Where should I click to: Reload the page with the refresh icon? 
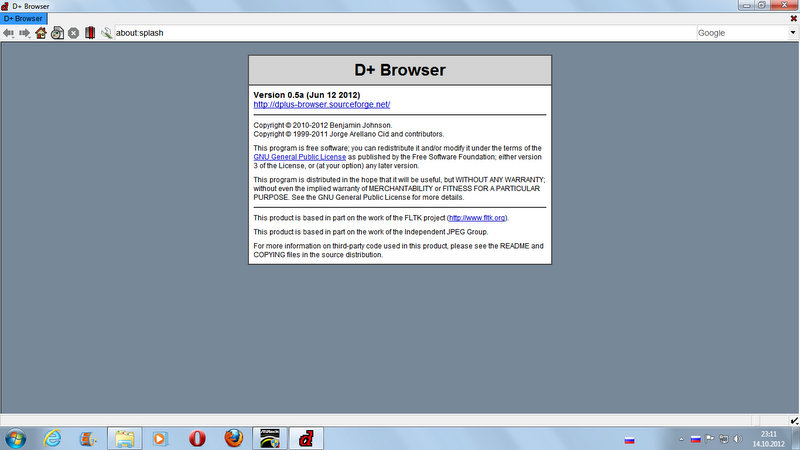(57, 33)
